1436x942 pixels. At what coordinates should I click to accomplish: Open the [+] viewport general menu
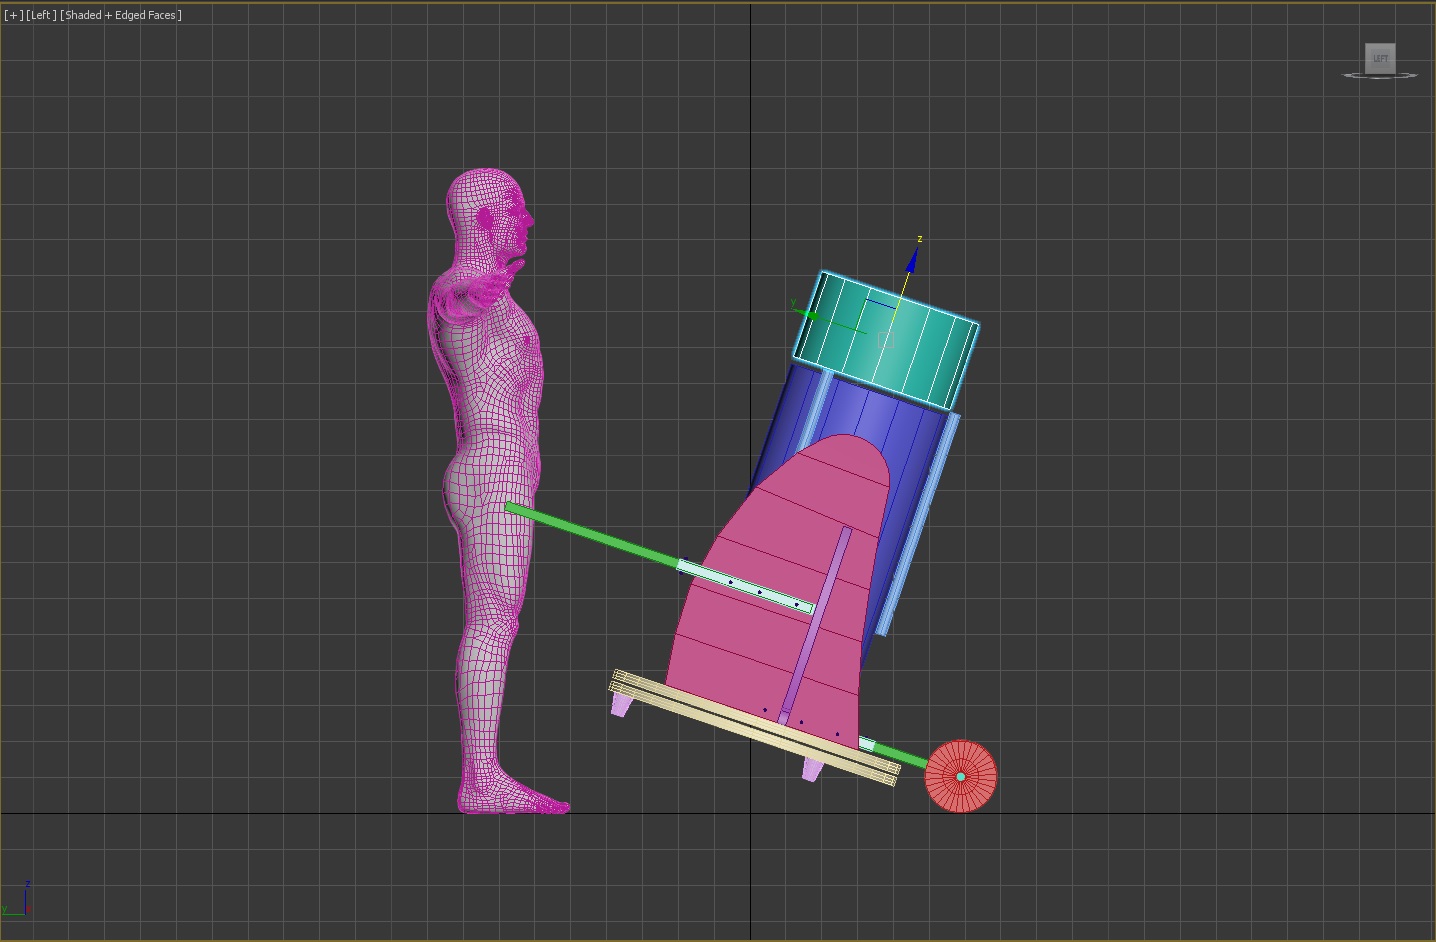pos(13,15)
